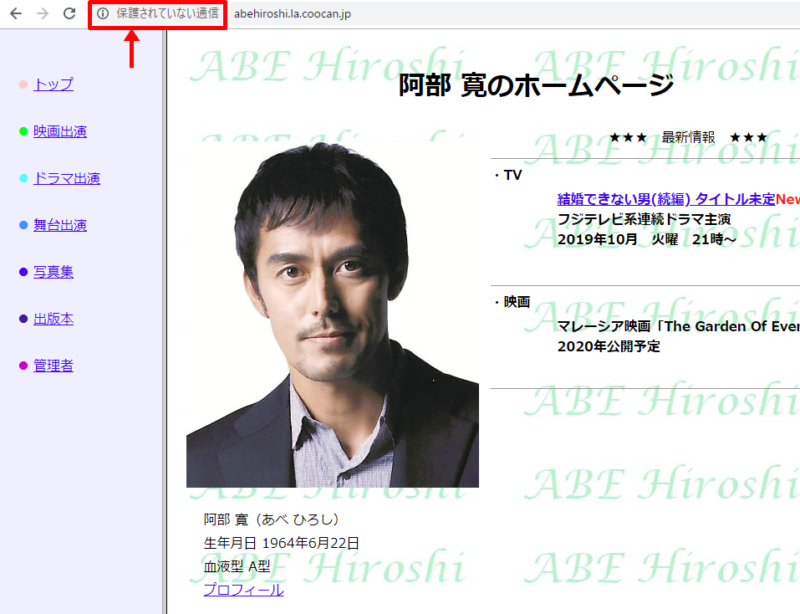800x614 pixels.
Task: Click the 生年月日 1964年6月22日 line
Action: click(x=281, y=543)
